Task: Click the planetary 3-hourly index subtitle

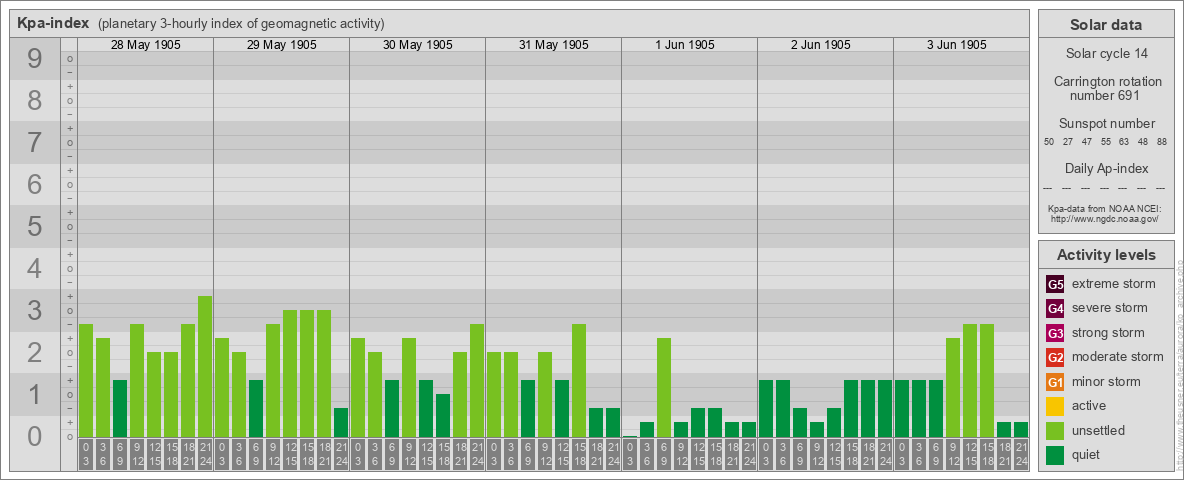Action: click(241, 24)
